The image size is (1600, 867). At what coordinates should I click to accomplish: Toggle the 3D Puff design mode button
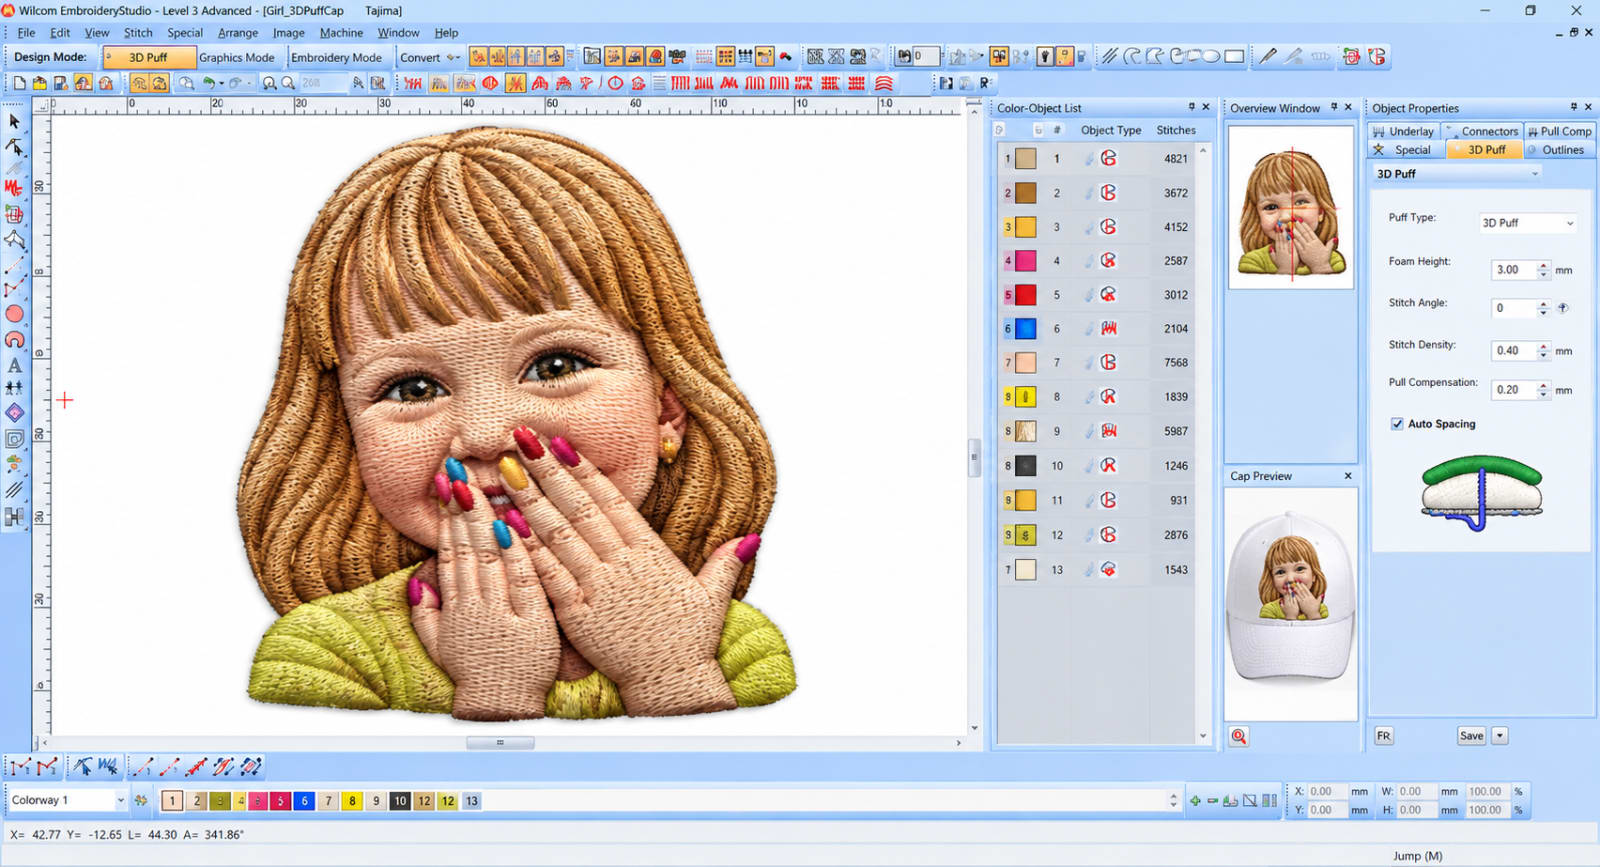click(x=148, y=57)
